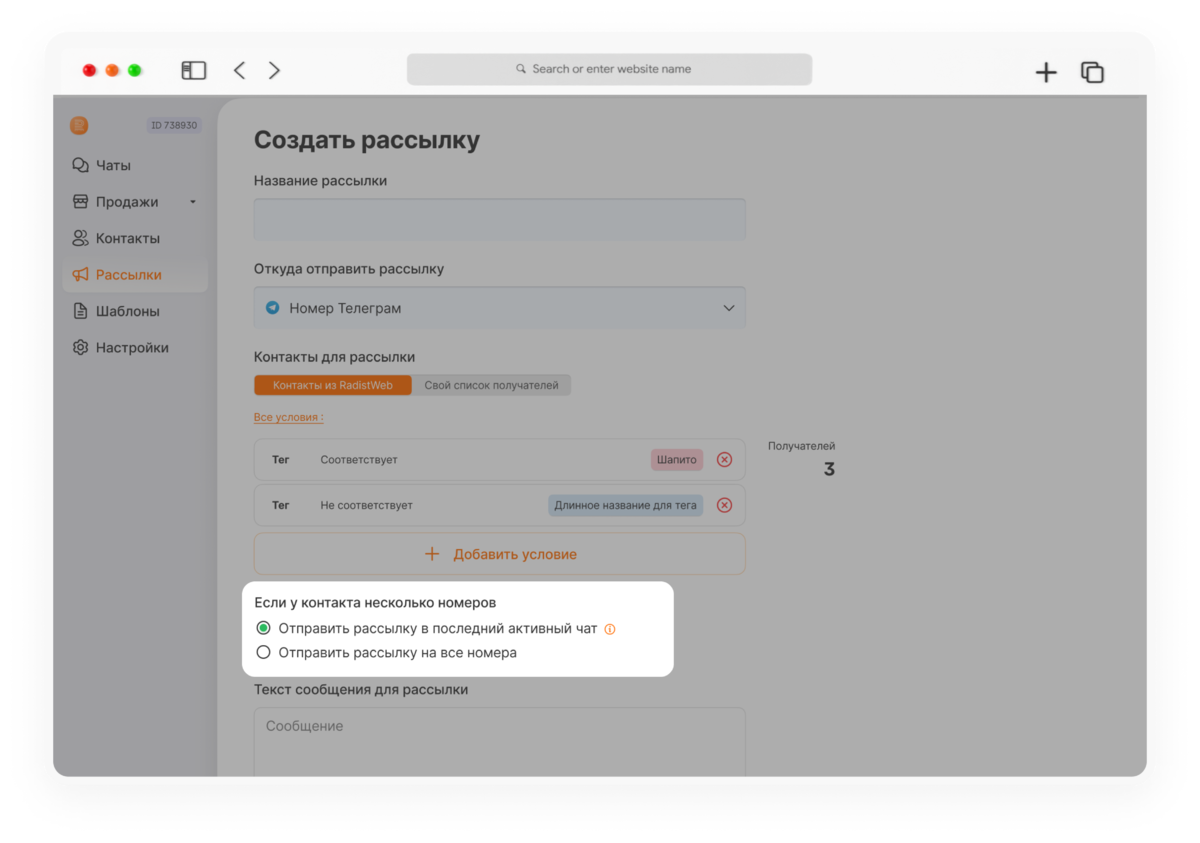
Task: Open the Шаблоны document icon
Action: click(80, 311)
